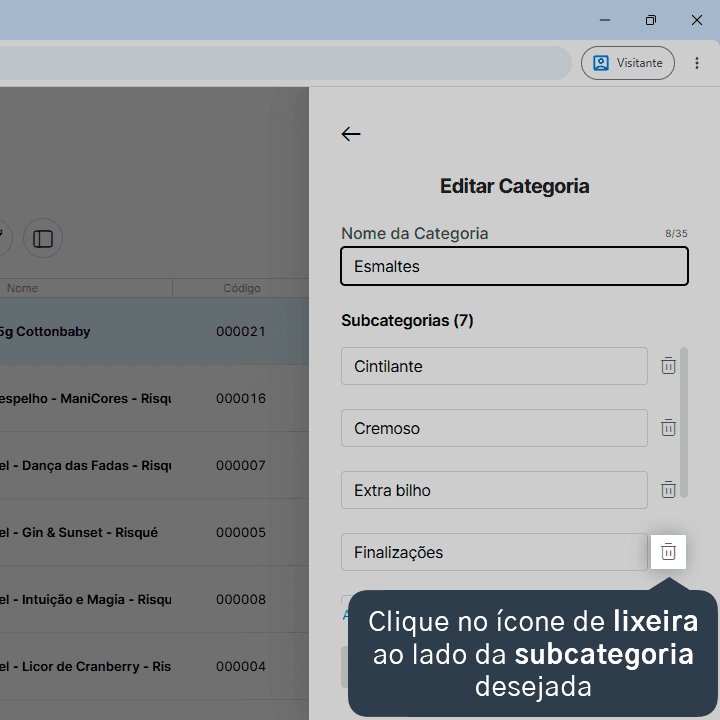Edit the Nome da Categoria field Esmaltes
The width and height of the screenshot is (720, 720).
click(x=514, y=266)
